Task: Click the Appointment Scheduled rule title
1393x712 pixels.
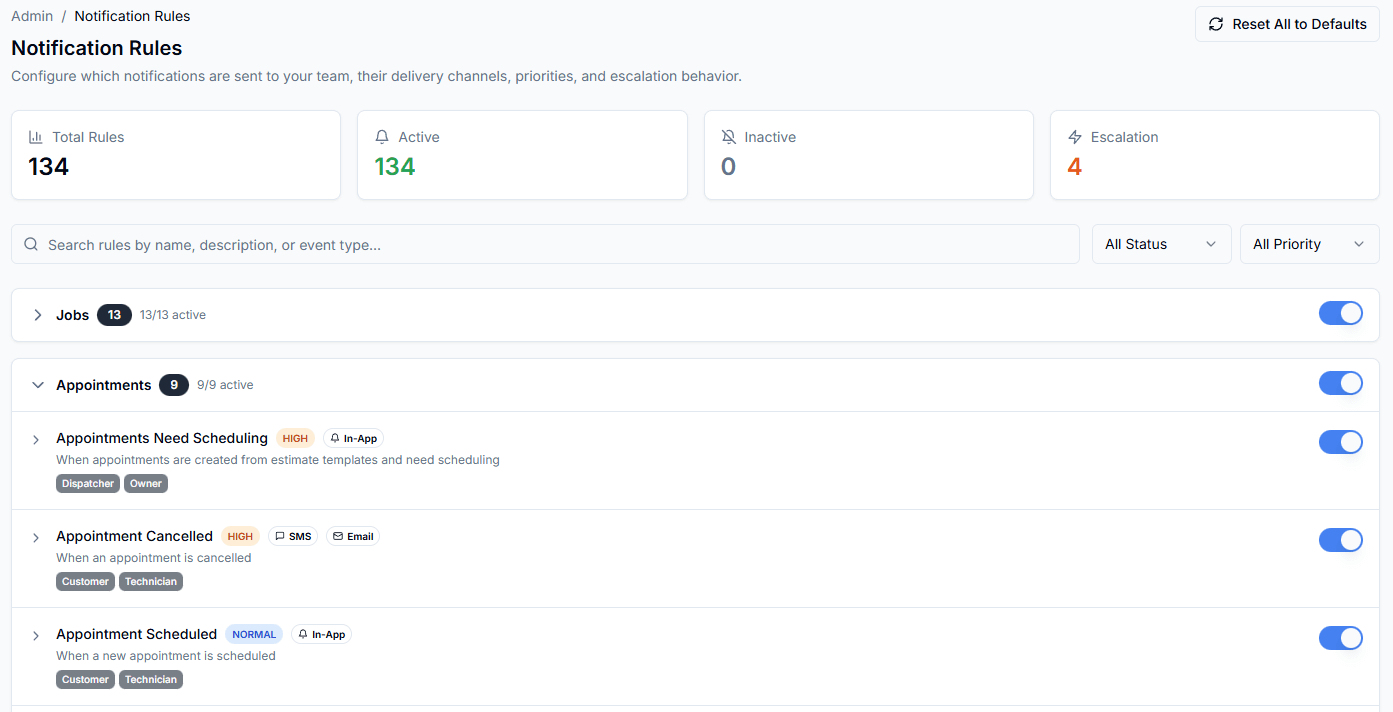Action: tap(136, 634)
